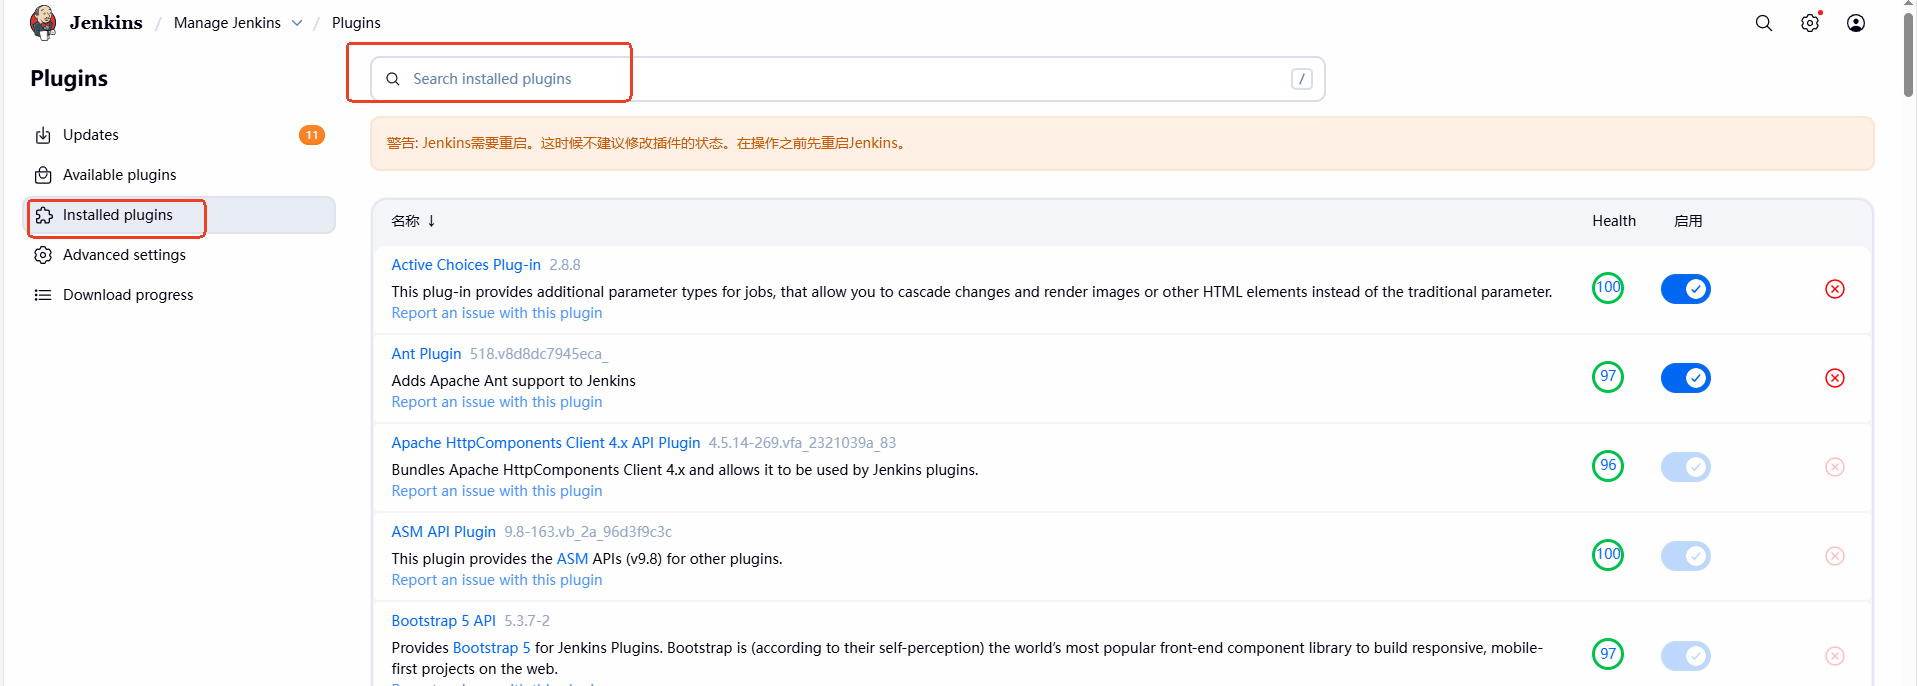Viewport: 1917px width, 686px height.
Task: Click the 启用 column header
Action: [1688, 221]
